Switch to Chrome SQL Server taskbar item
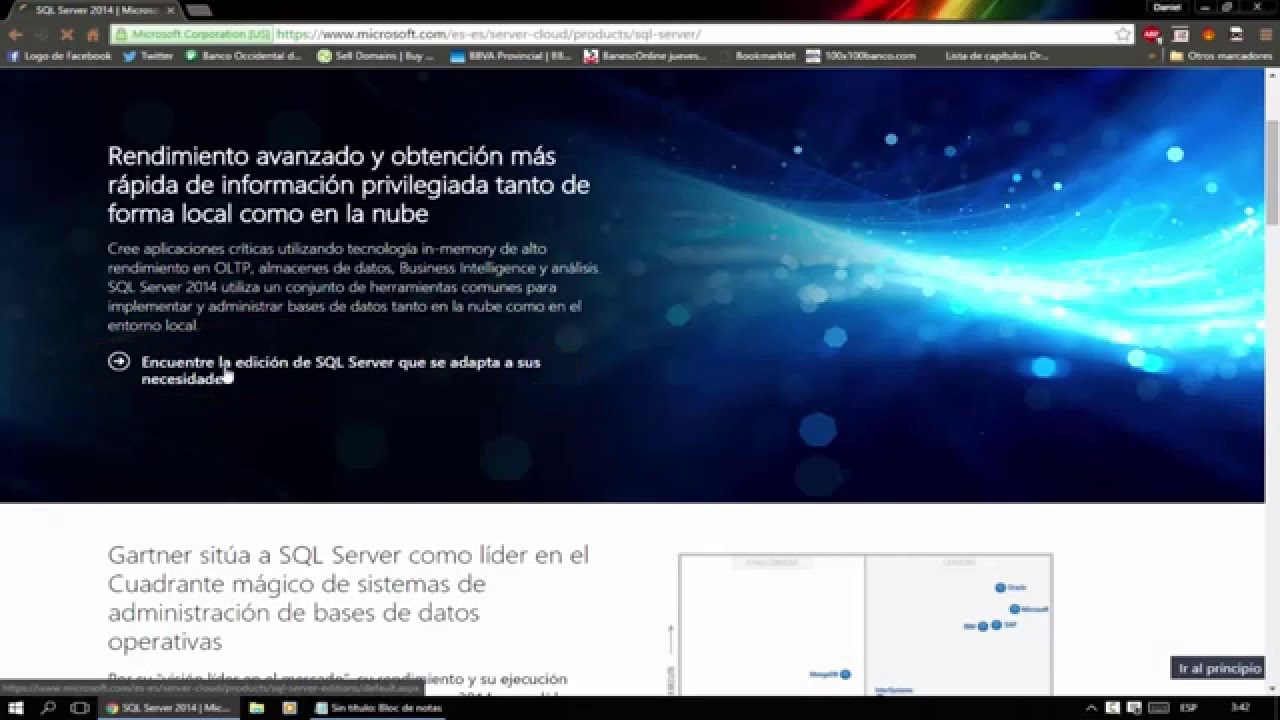This screenshot has width=1280, height=720. (169, 708)
